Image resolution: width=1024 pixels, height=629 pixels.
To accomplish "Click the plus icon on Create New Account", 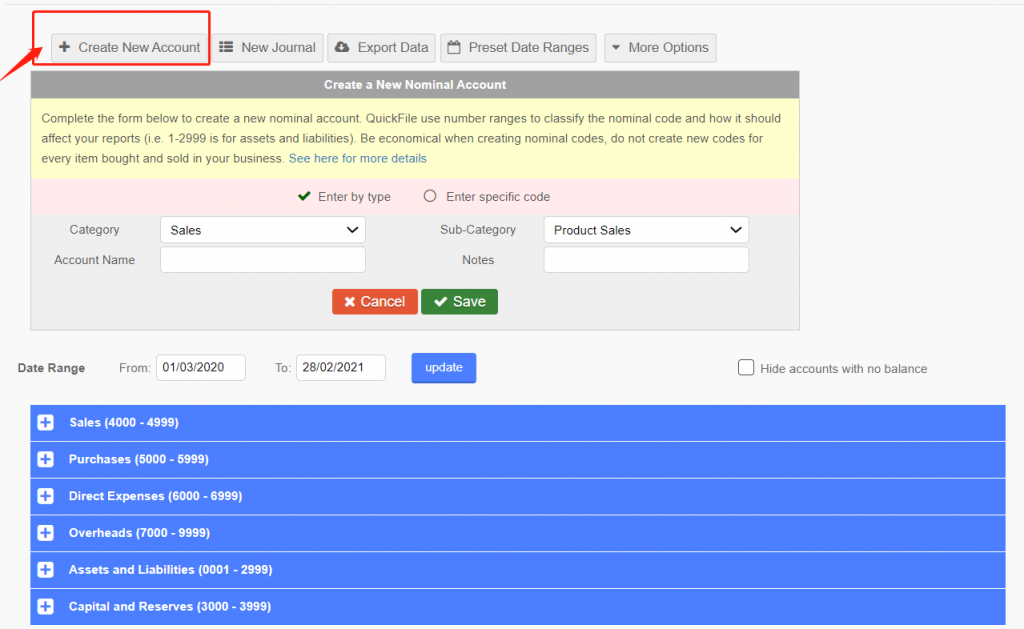I will pyautogui.click(x=65, y=47).
